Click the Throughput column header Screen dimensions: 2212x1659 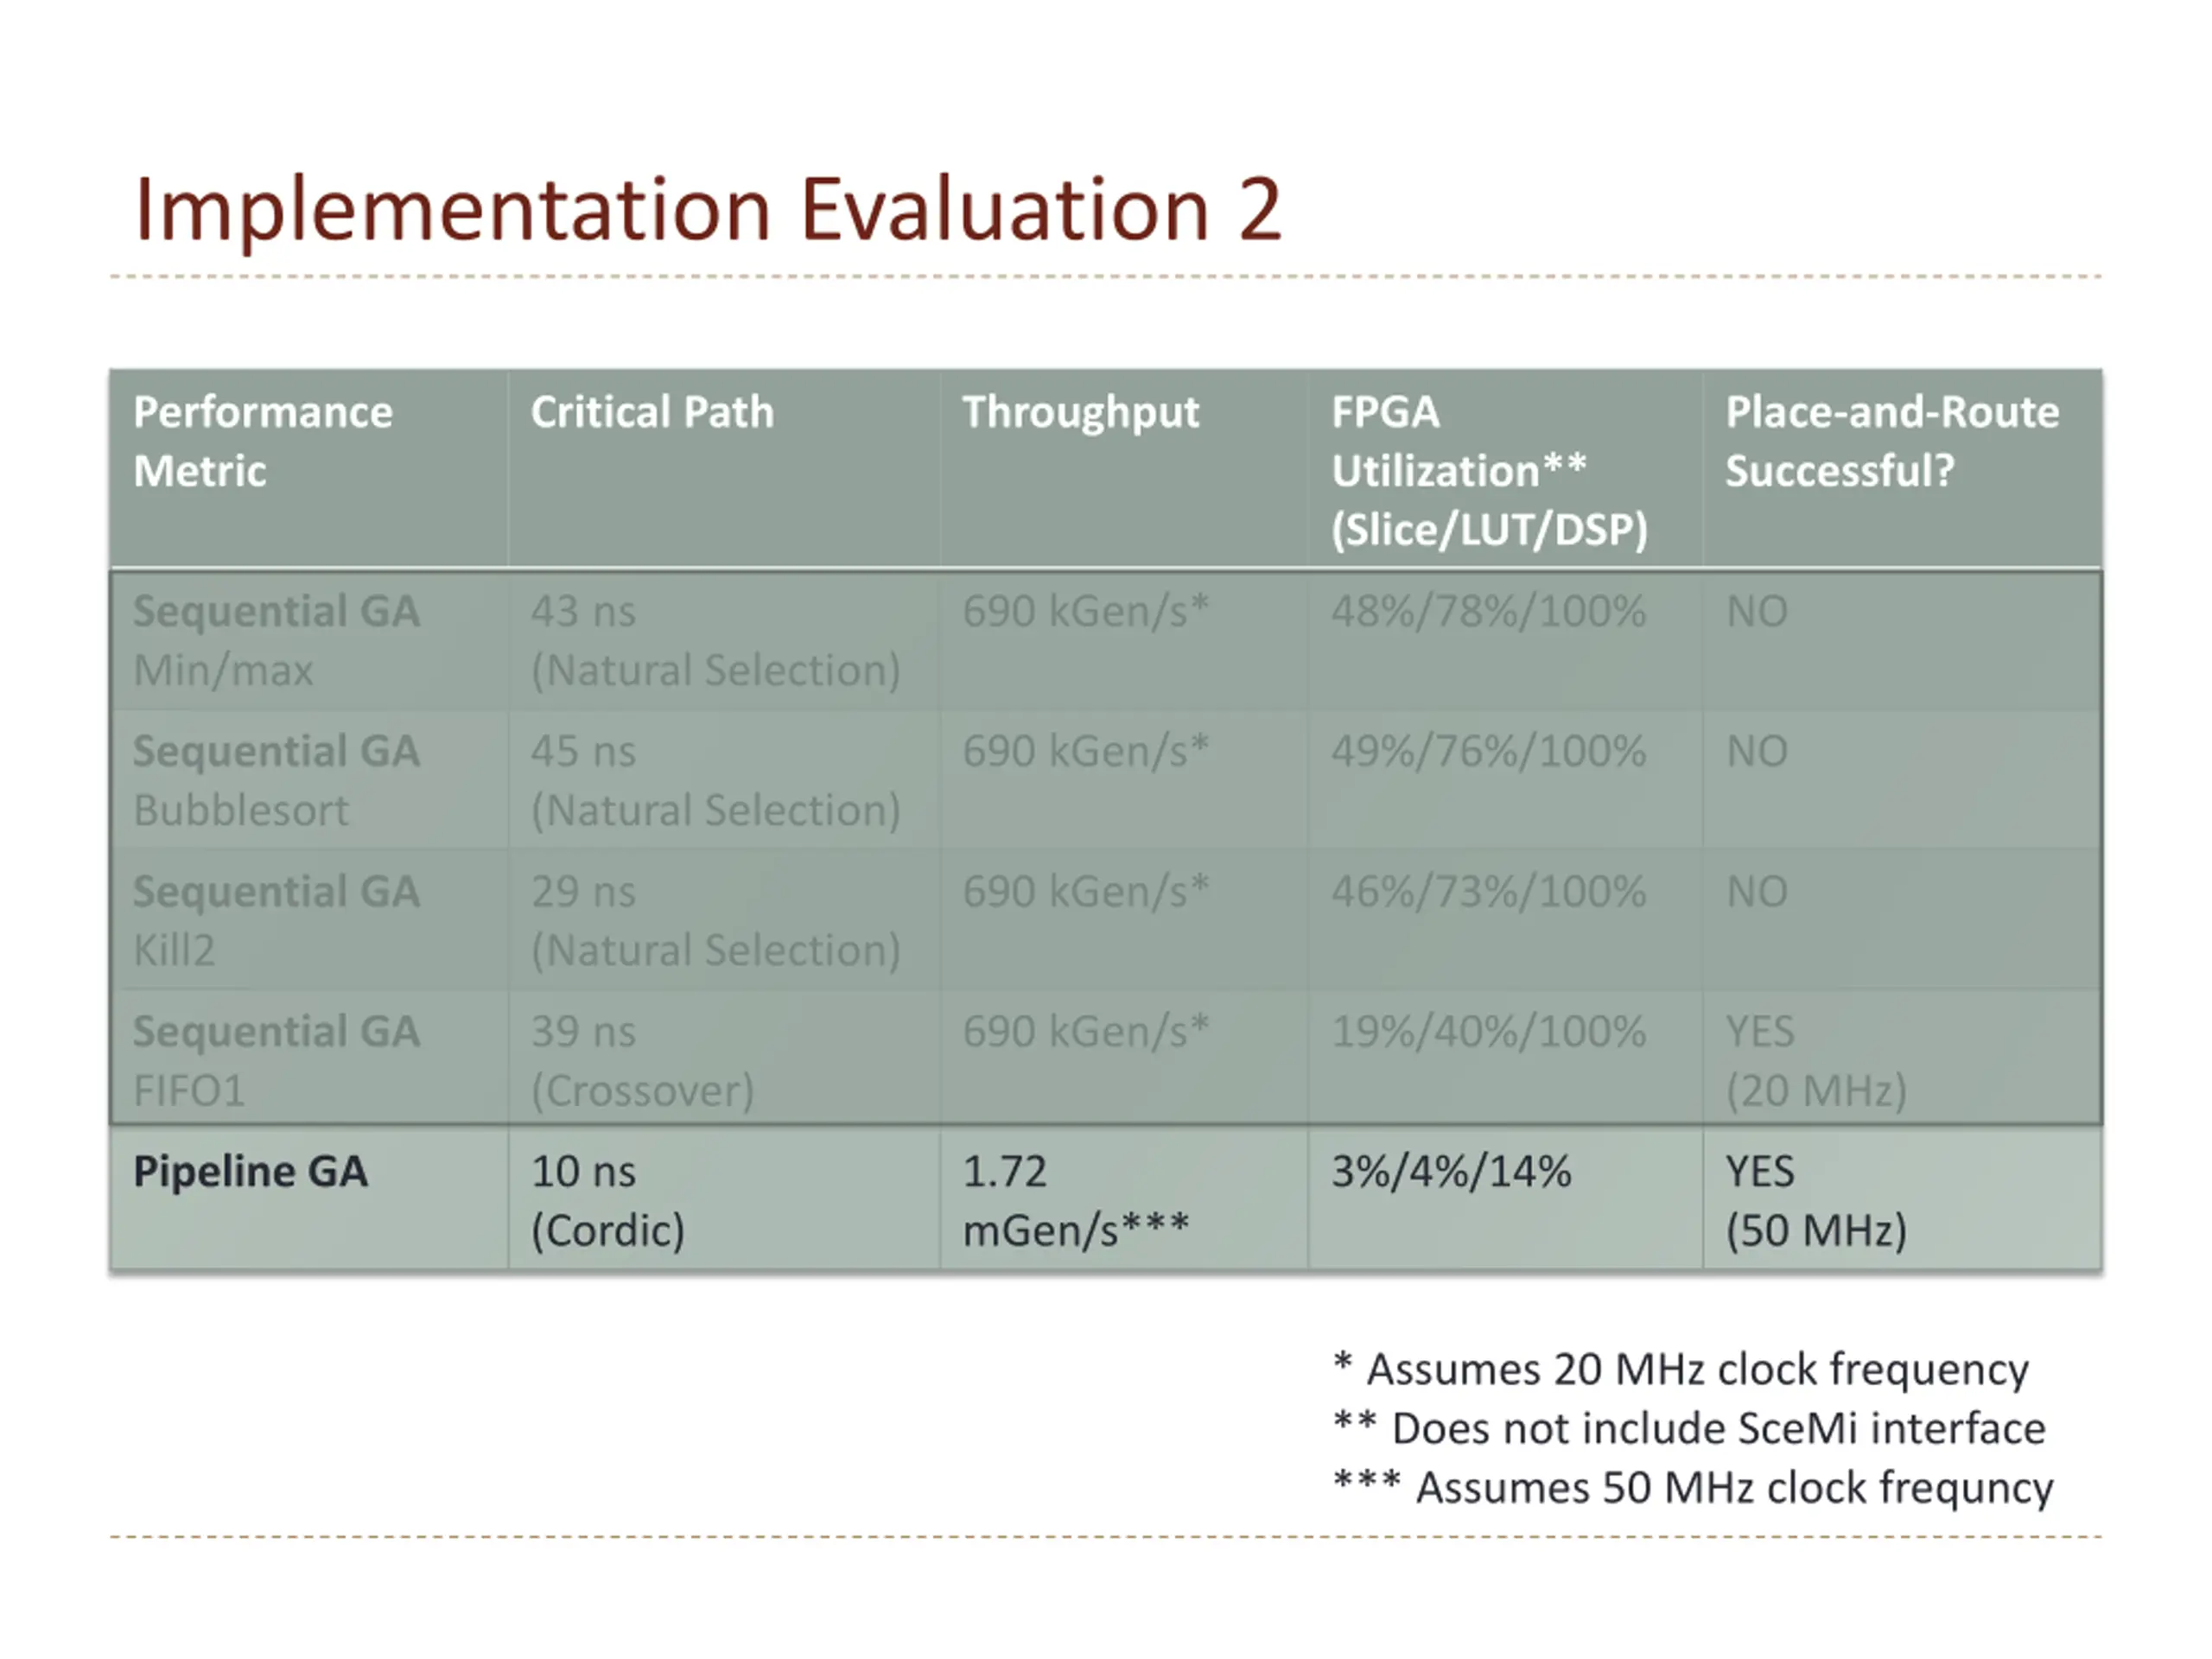coord(1080,412)
